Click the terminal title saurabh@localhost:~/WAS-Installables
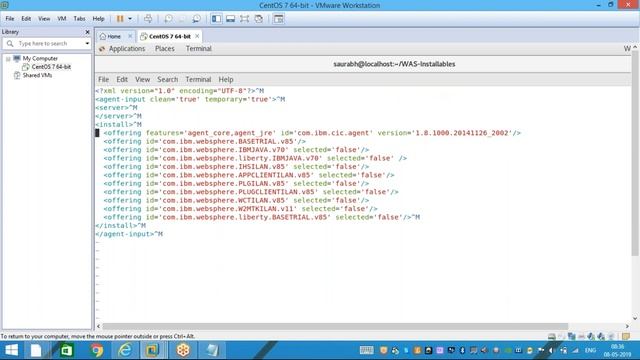Image resolution: width=640 pixels, height=360 pixels. tap(394, 64)
